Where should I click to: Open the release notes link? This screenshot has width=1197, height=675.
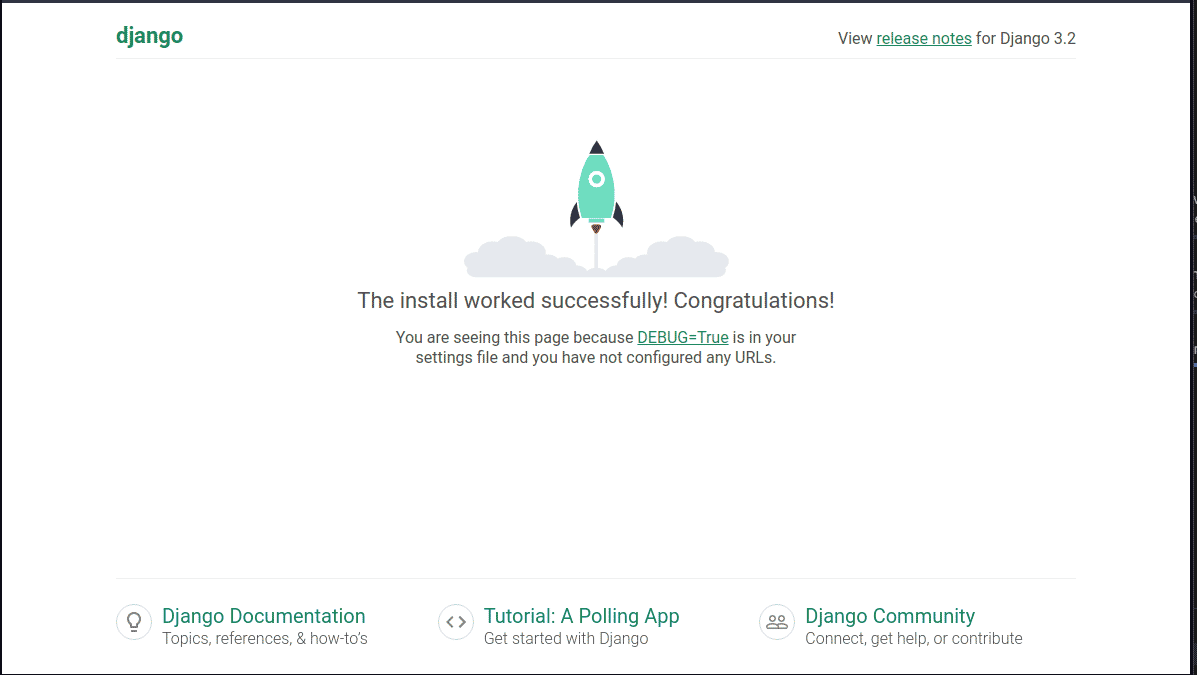[924, 38]
